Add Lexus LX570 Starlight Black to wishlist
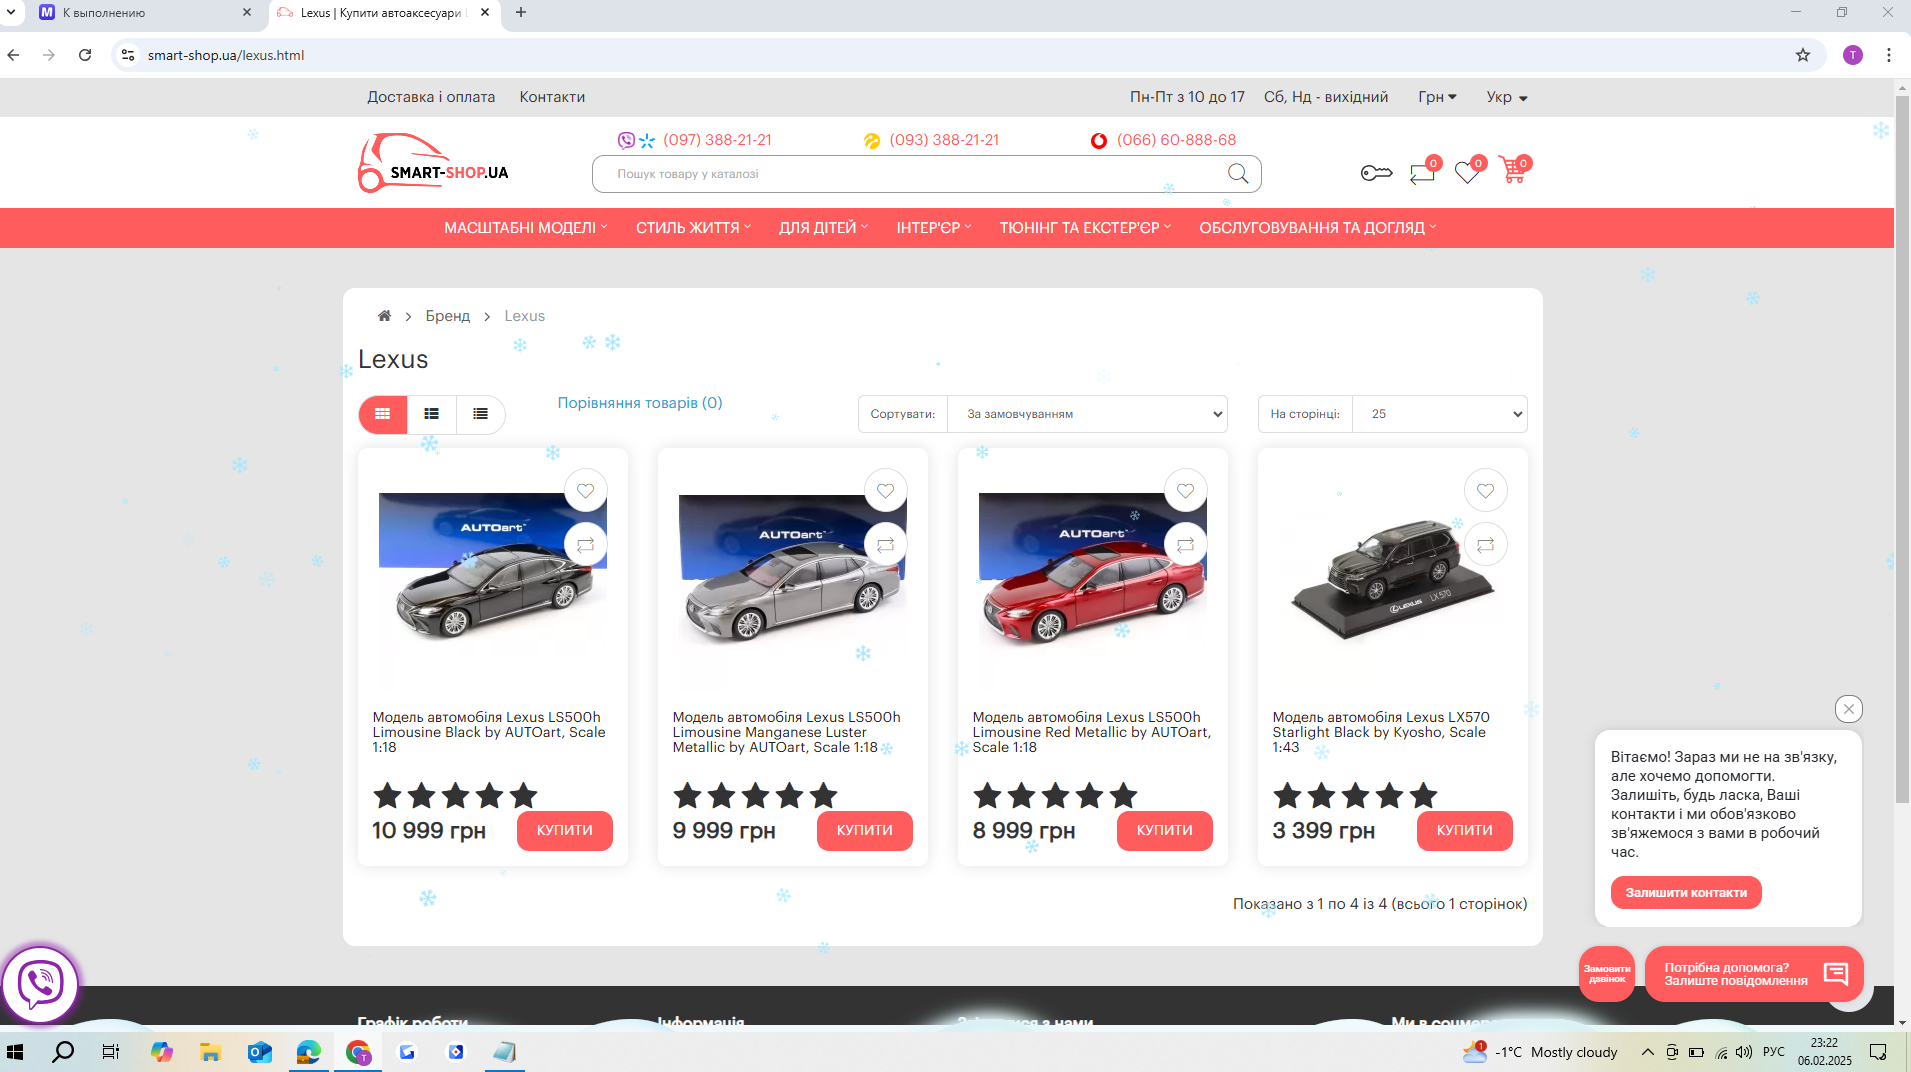1911x1072 pixels. [x=1485, y=491]
